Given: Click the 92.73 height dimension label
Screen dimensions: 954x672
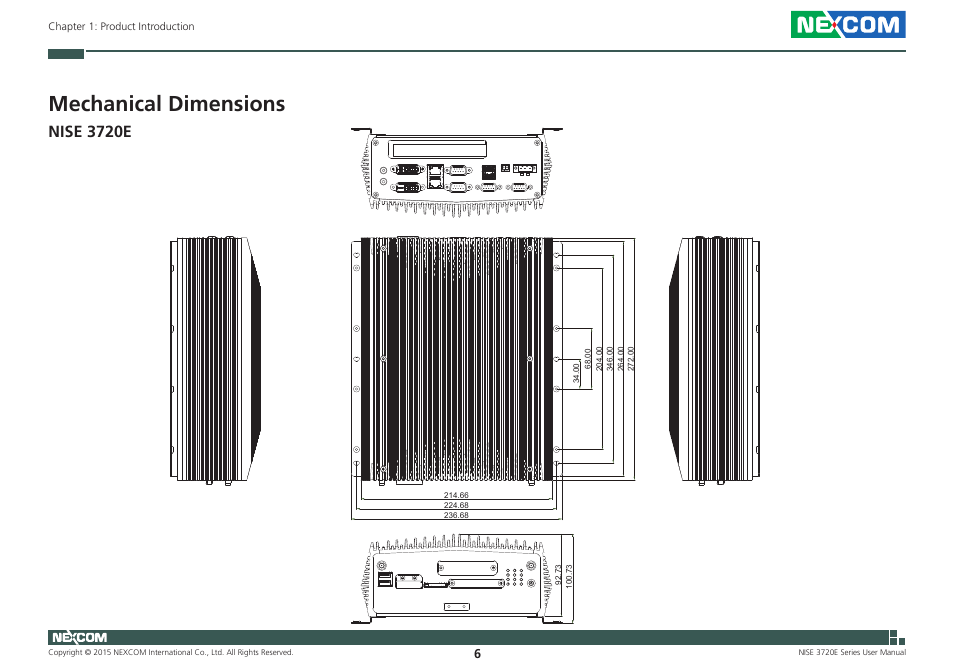Looking at the screenshot, I should click(x=559, y=575).
